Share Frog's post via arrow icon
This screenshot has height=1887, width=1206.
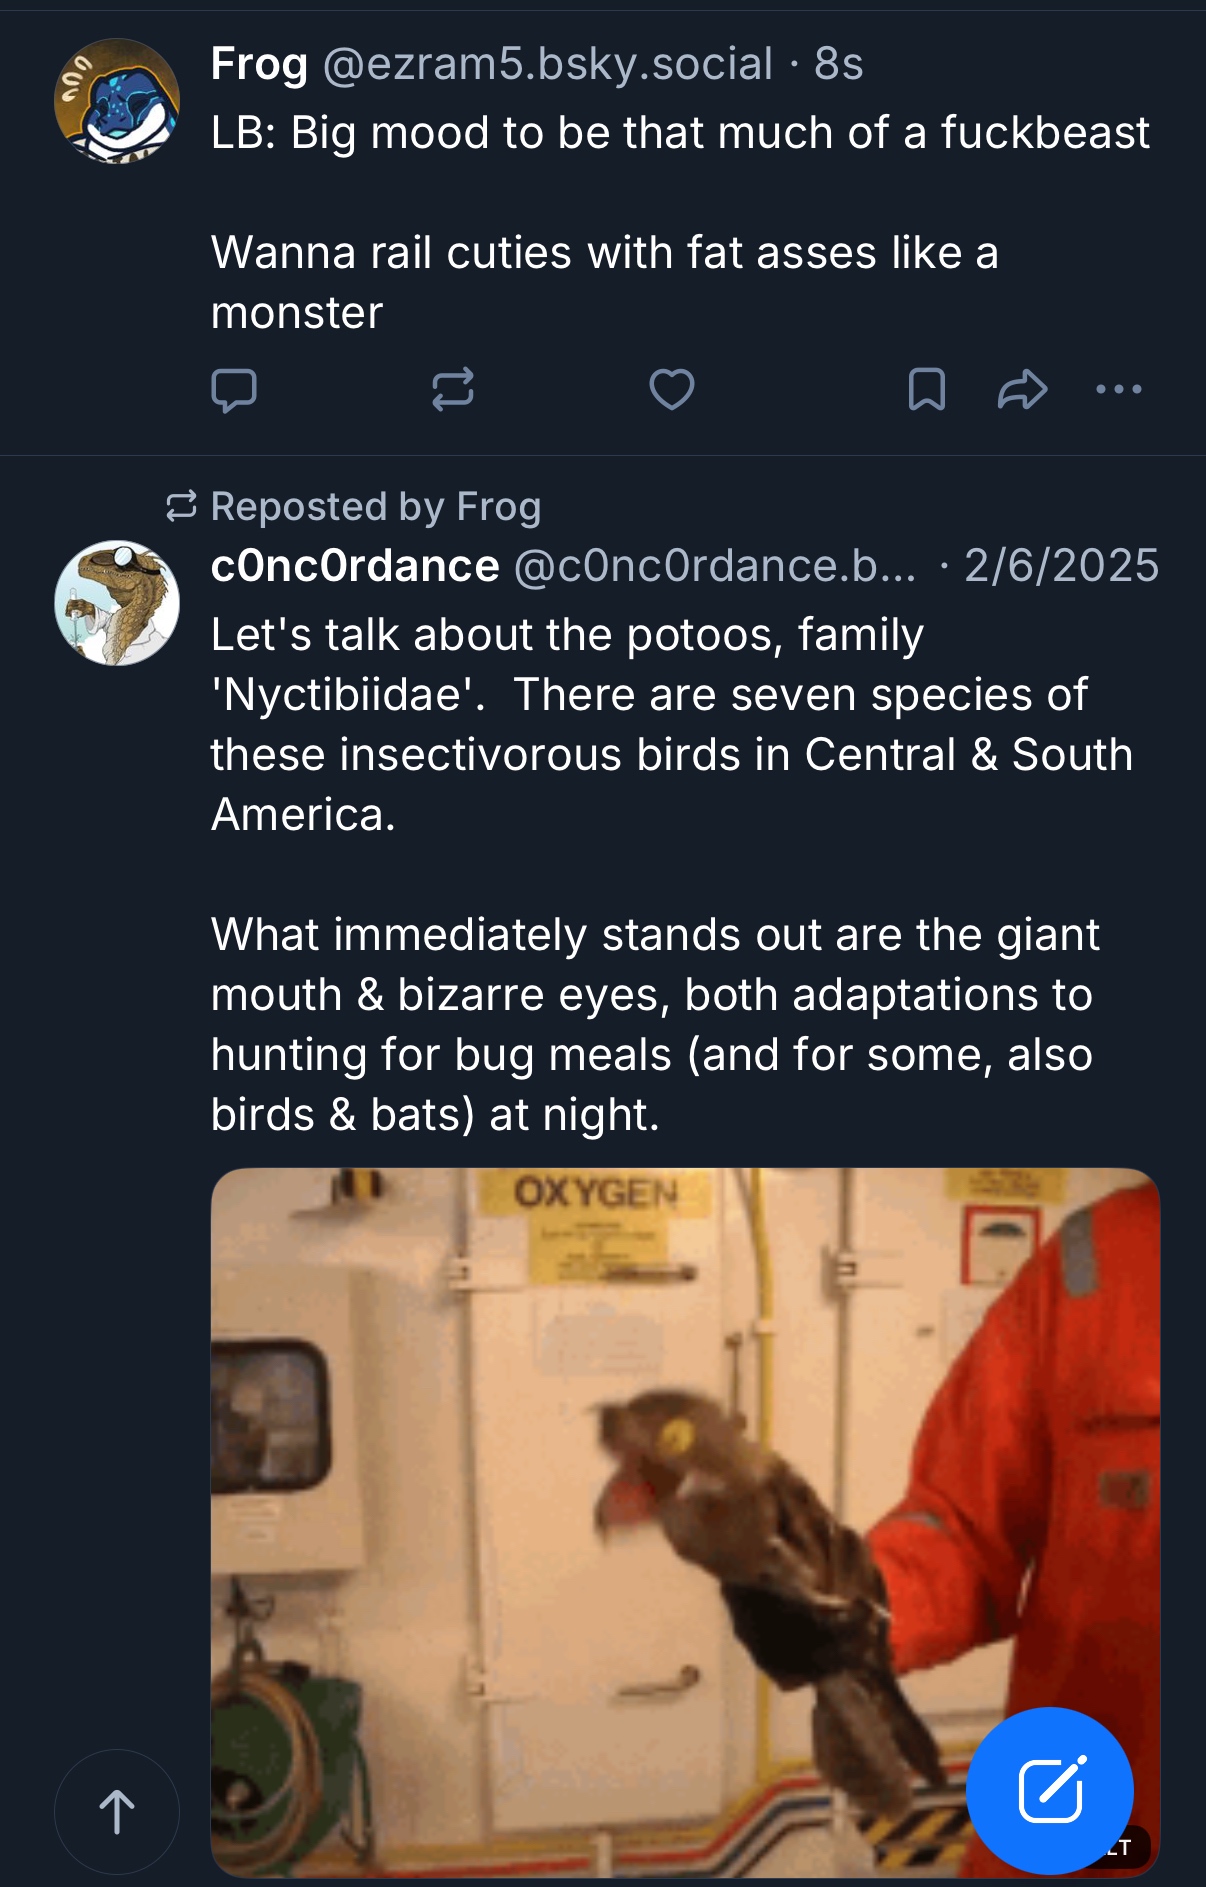(x=1022, y=390)
